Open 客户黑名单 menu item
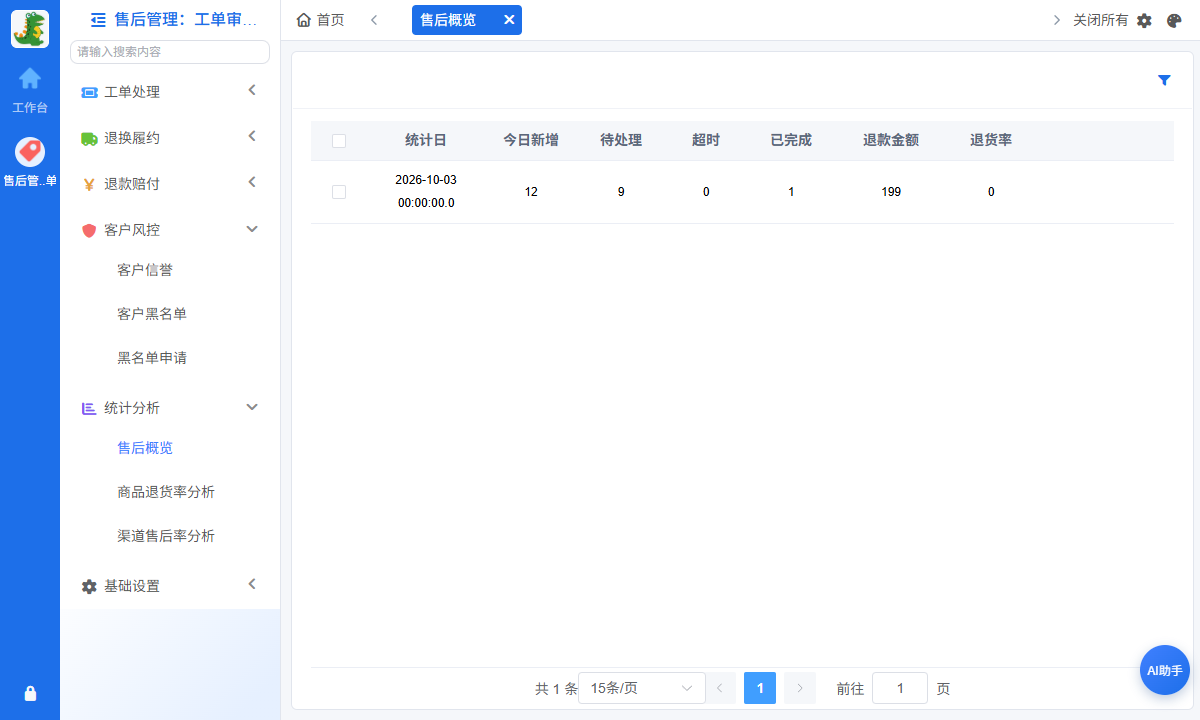This screenshot has width=1200, height=720. click(x=152, y=314)
